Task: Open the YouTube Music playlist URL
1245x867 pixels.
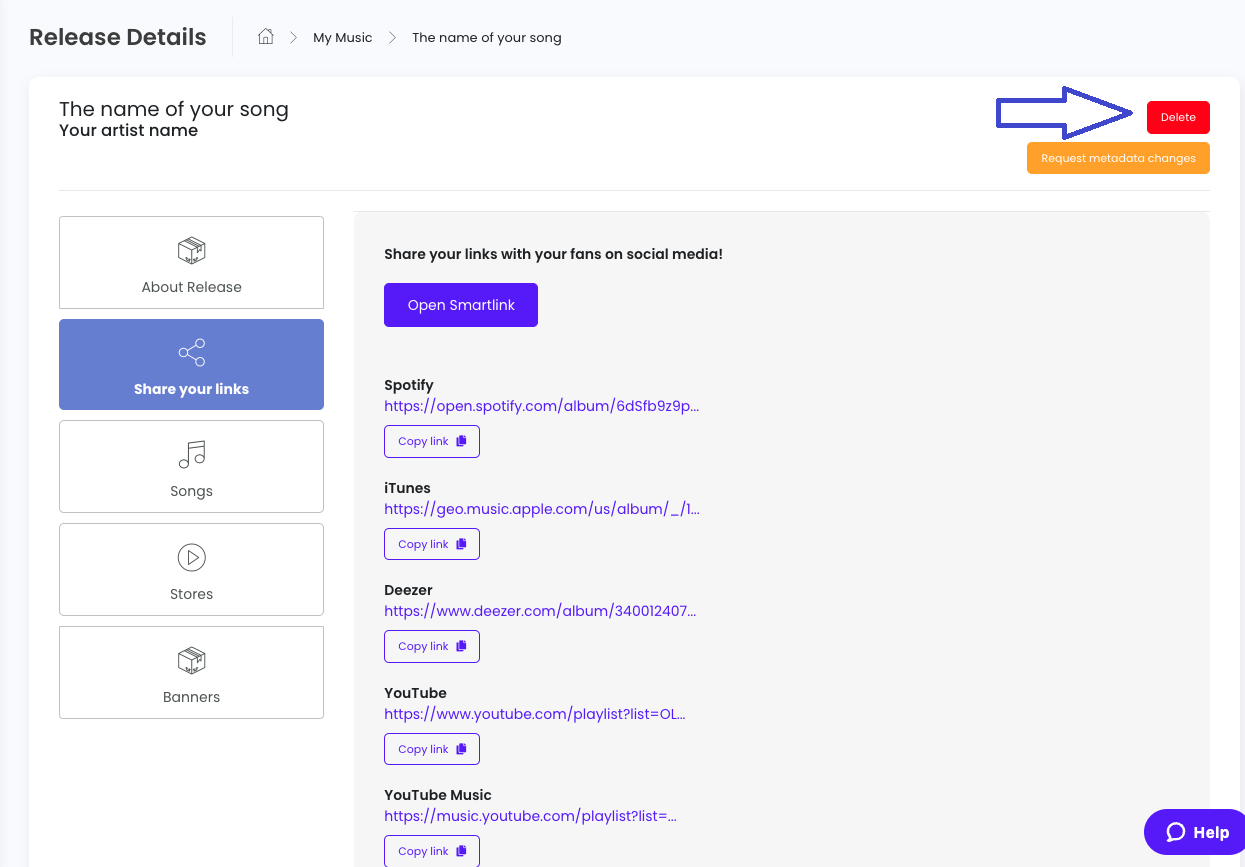Action: point(530,816)
